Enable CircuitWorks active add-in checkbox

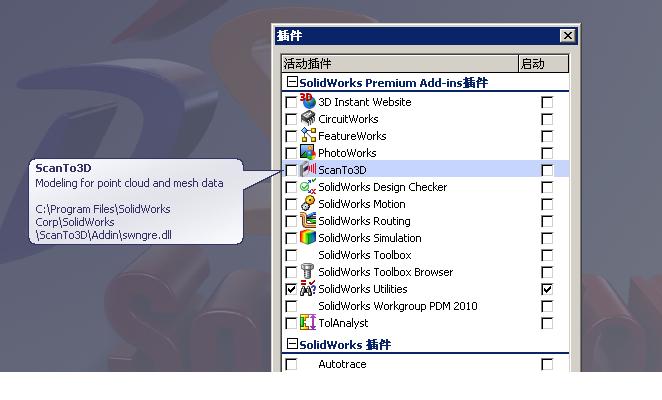click(291, 119)
